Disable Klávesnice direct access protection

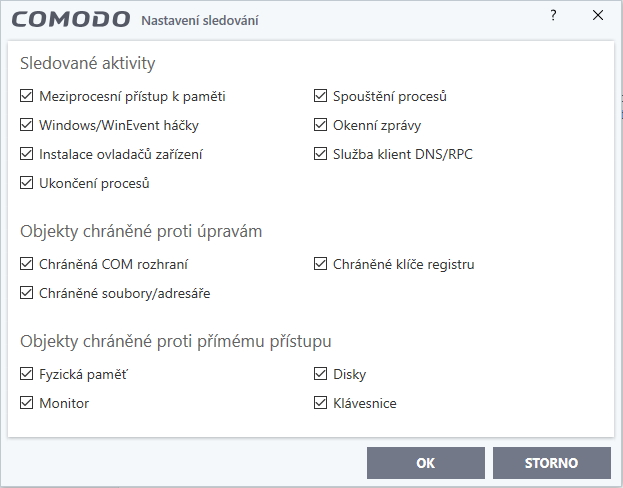321,404
